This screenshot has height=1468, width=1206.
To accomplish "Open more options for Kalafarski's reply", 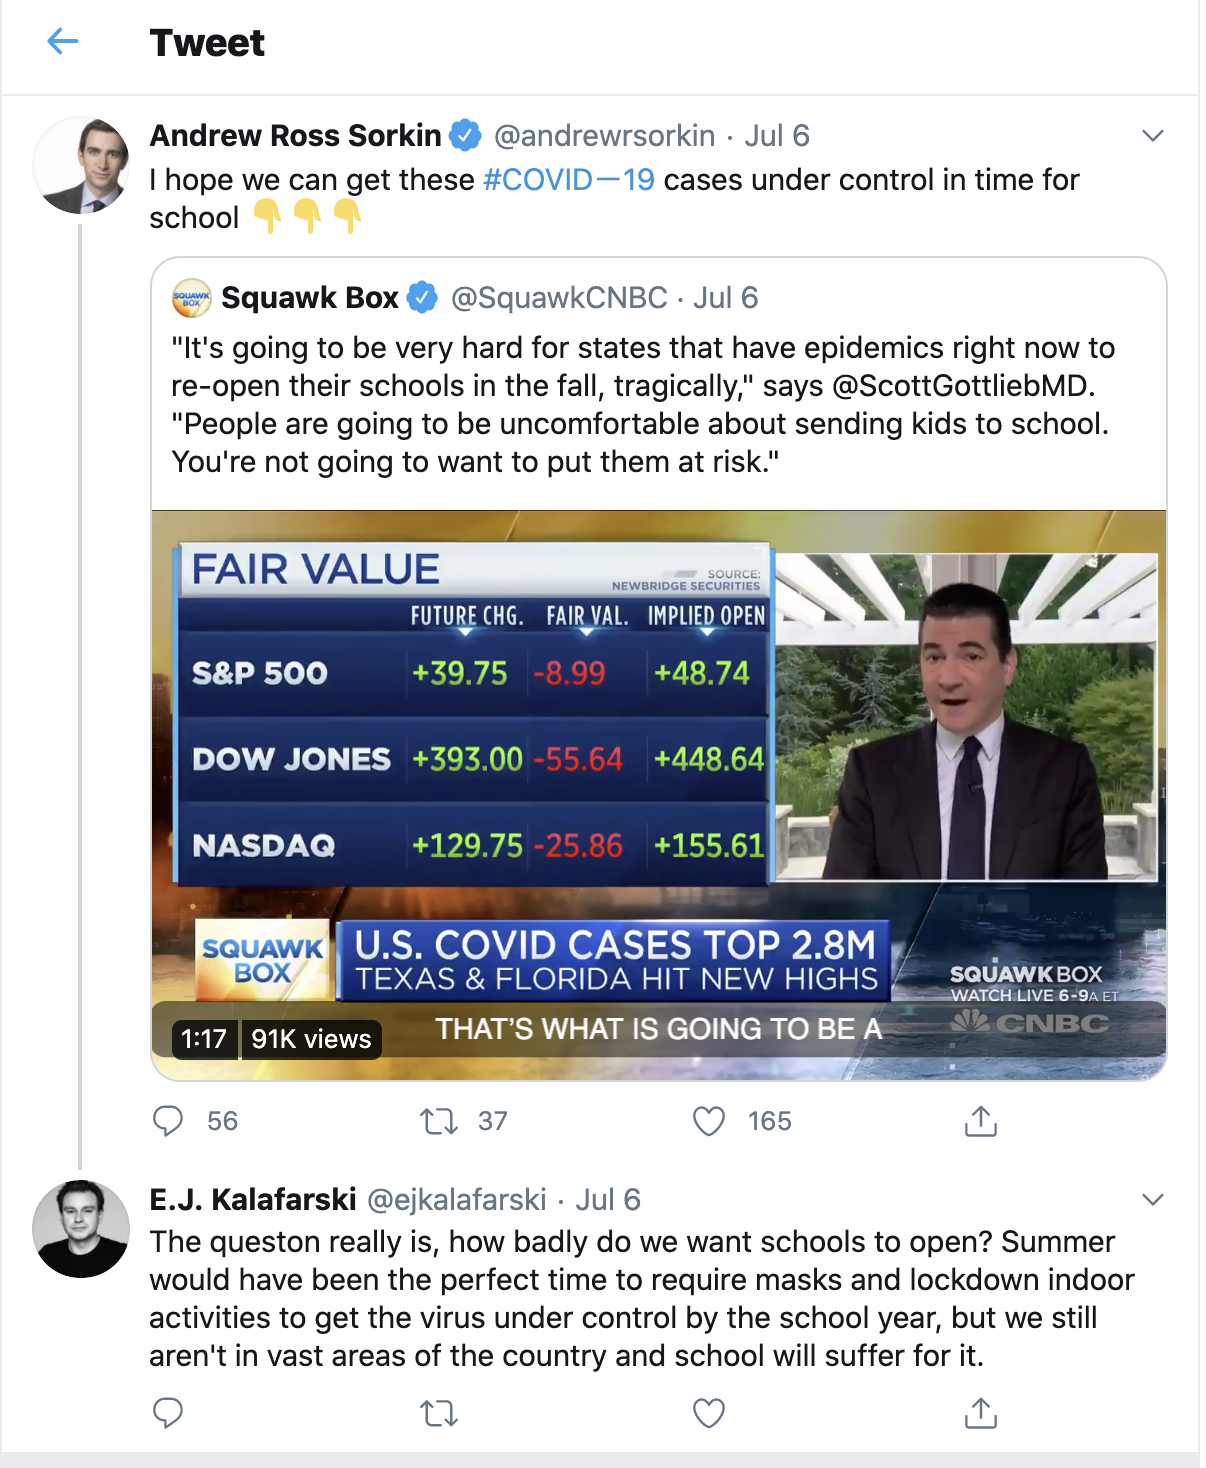I will (1153, 1199).
